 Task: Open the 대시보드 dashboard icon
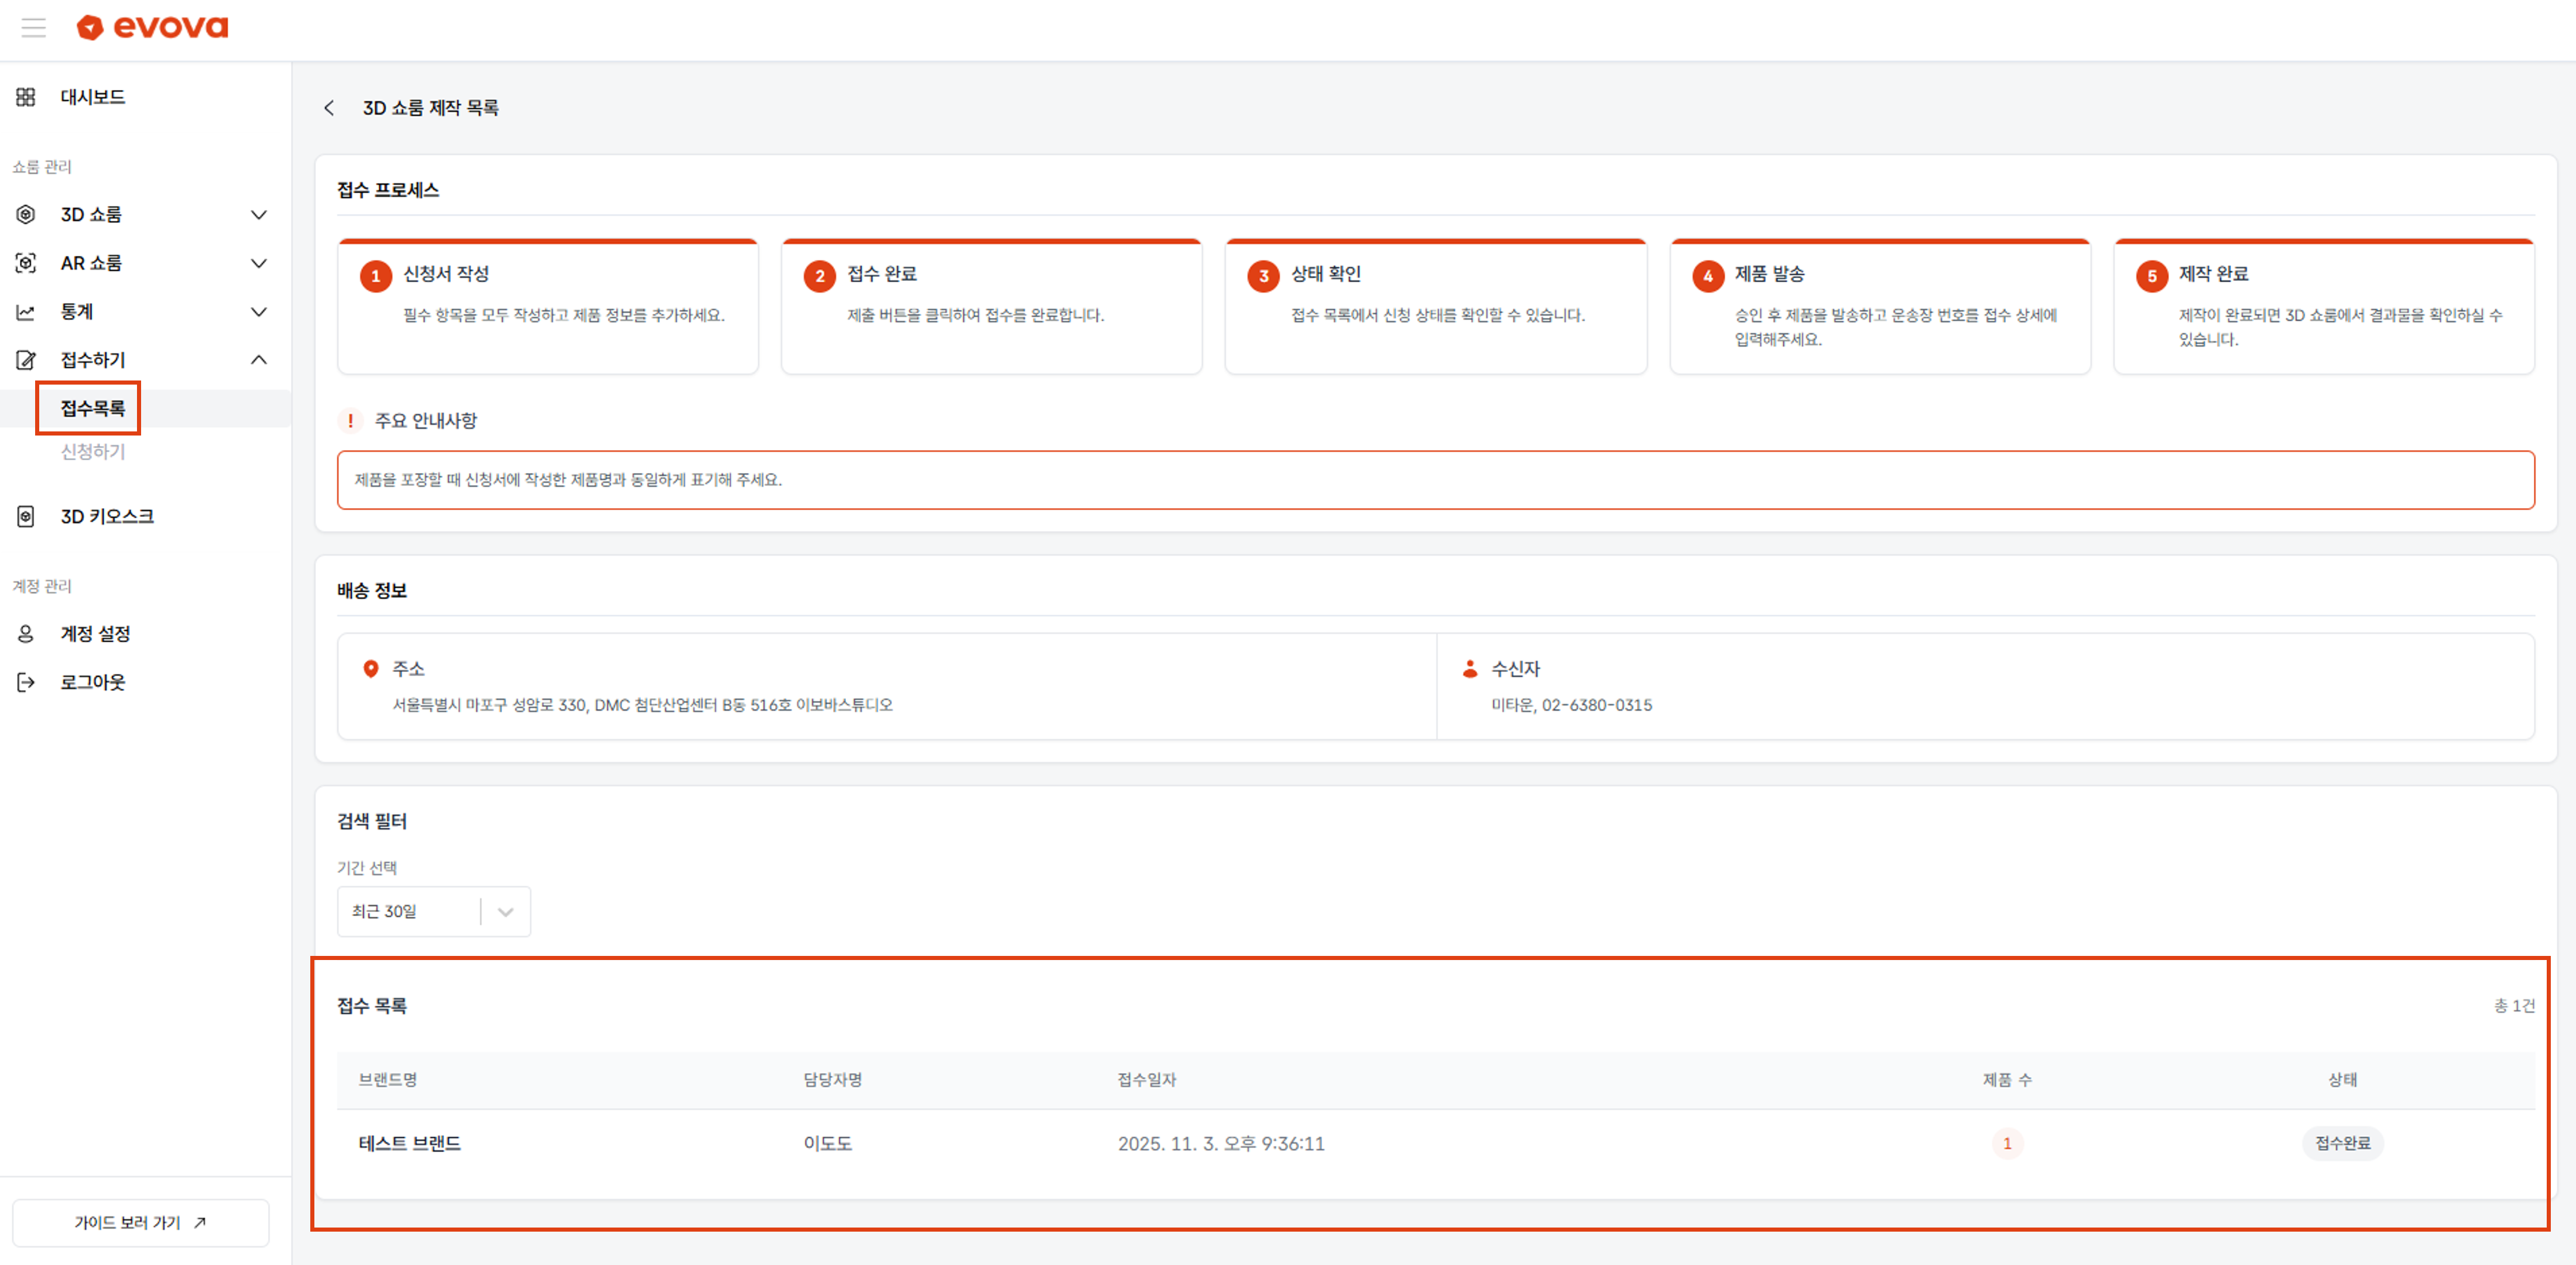(x=26, y=97)
